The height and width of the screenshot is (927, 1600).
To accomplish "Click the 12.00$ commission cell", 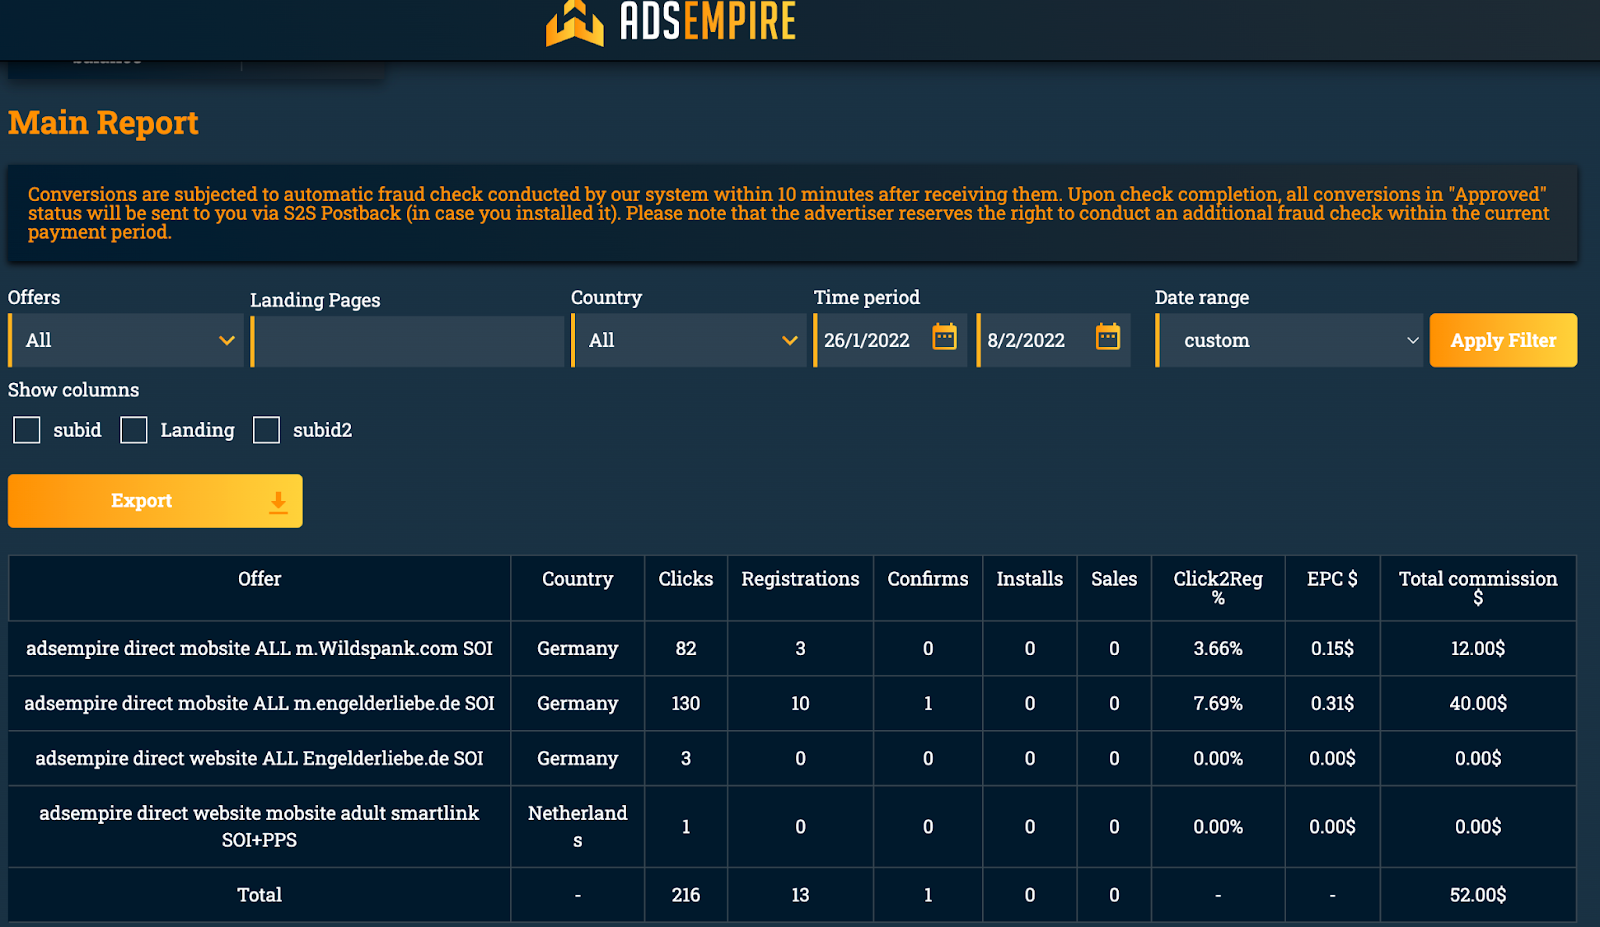I will click(x=1478, y=648).
